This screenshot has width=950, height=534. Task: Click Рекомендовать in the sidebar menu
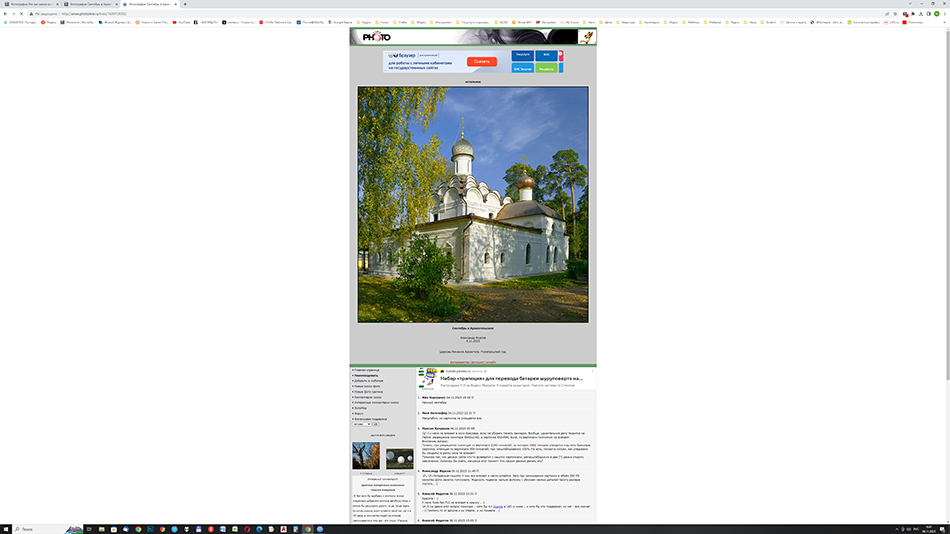point(365,375)
